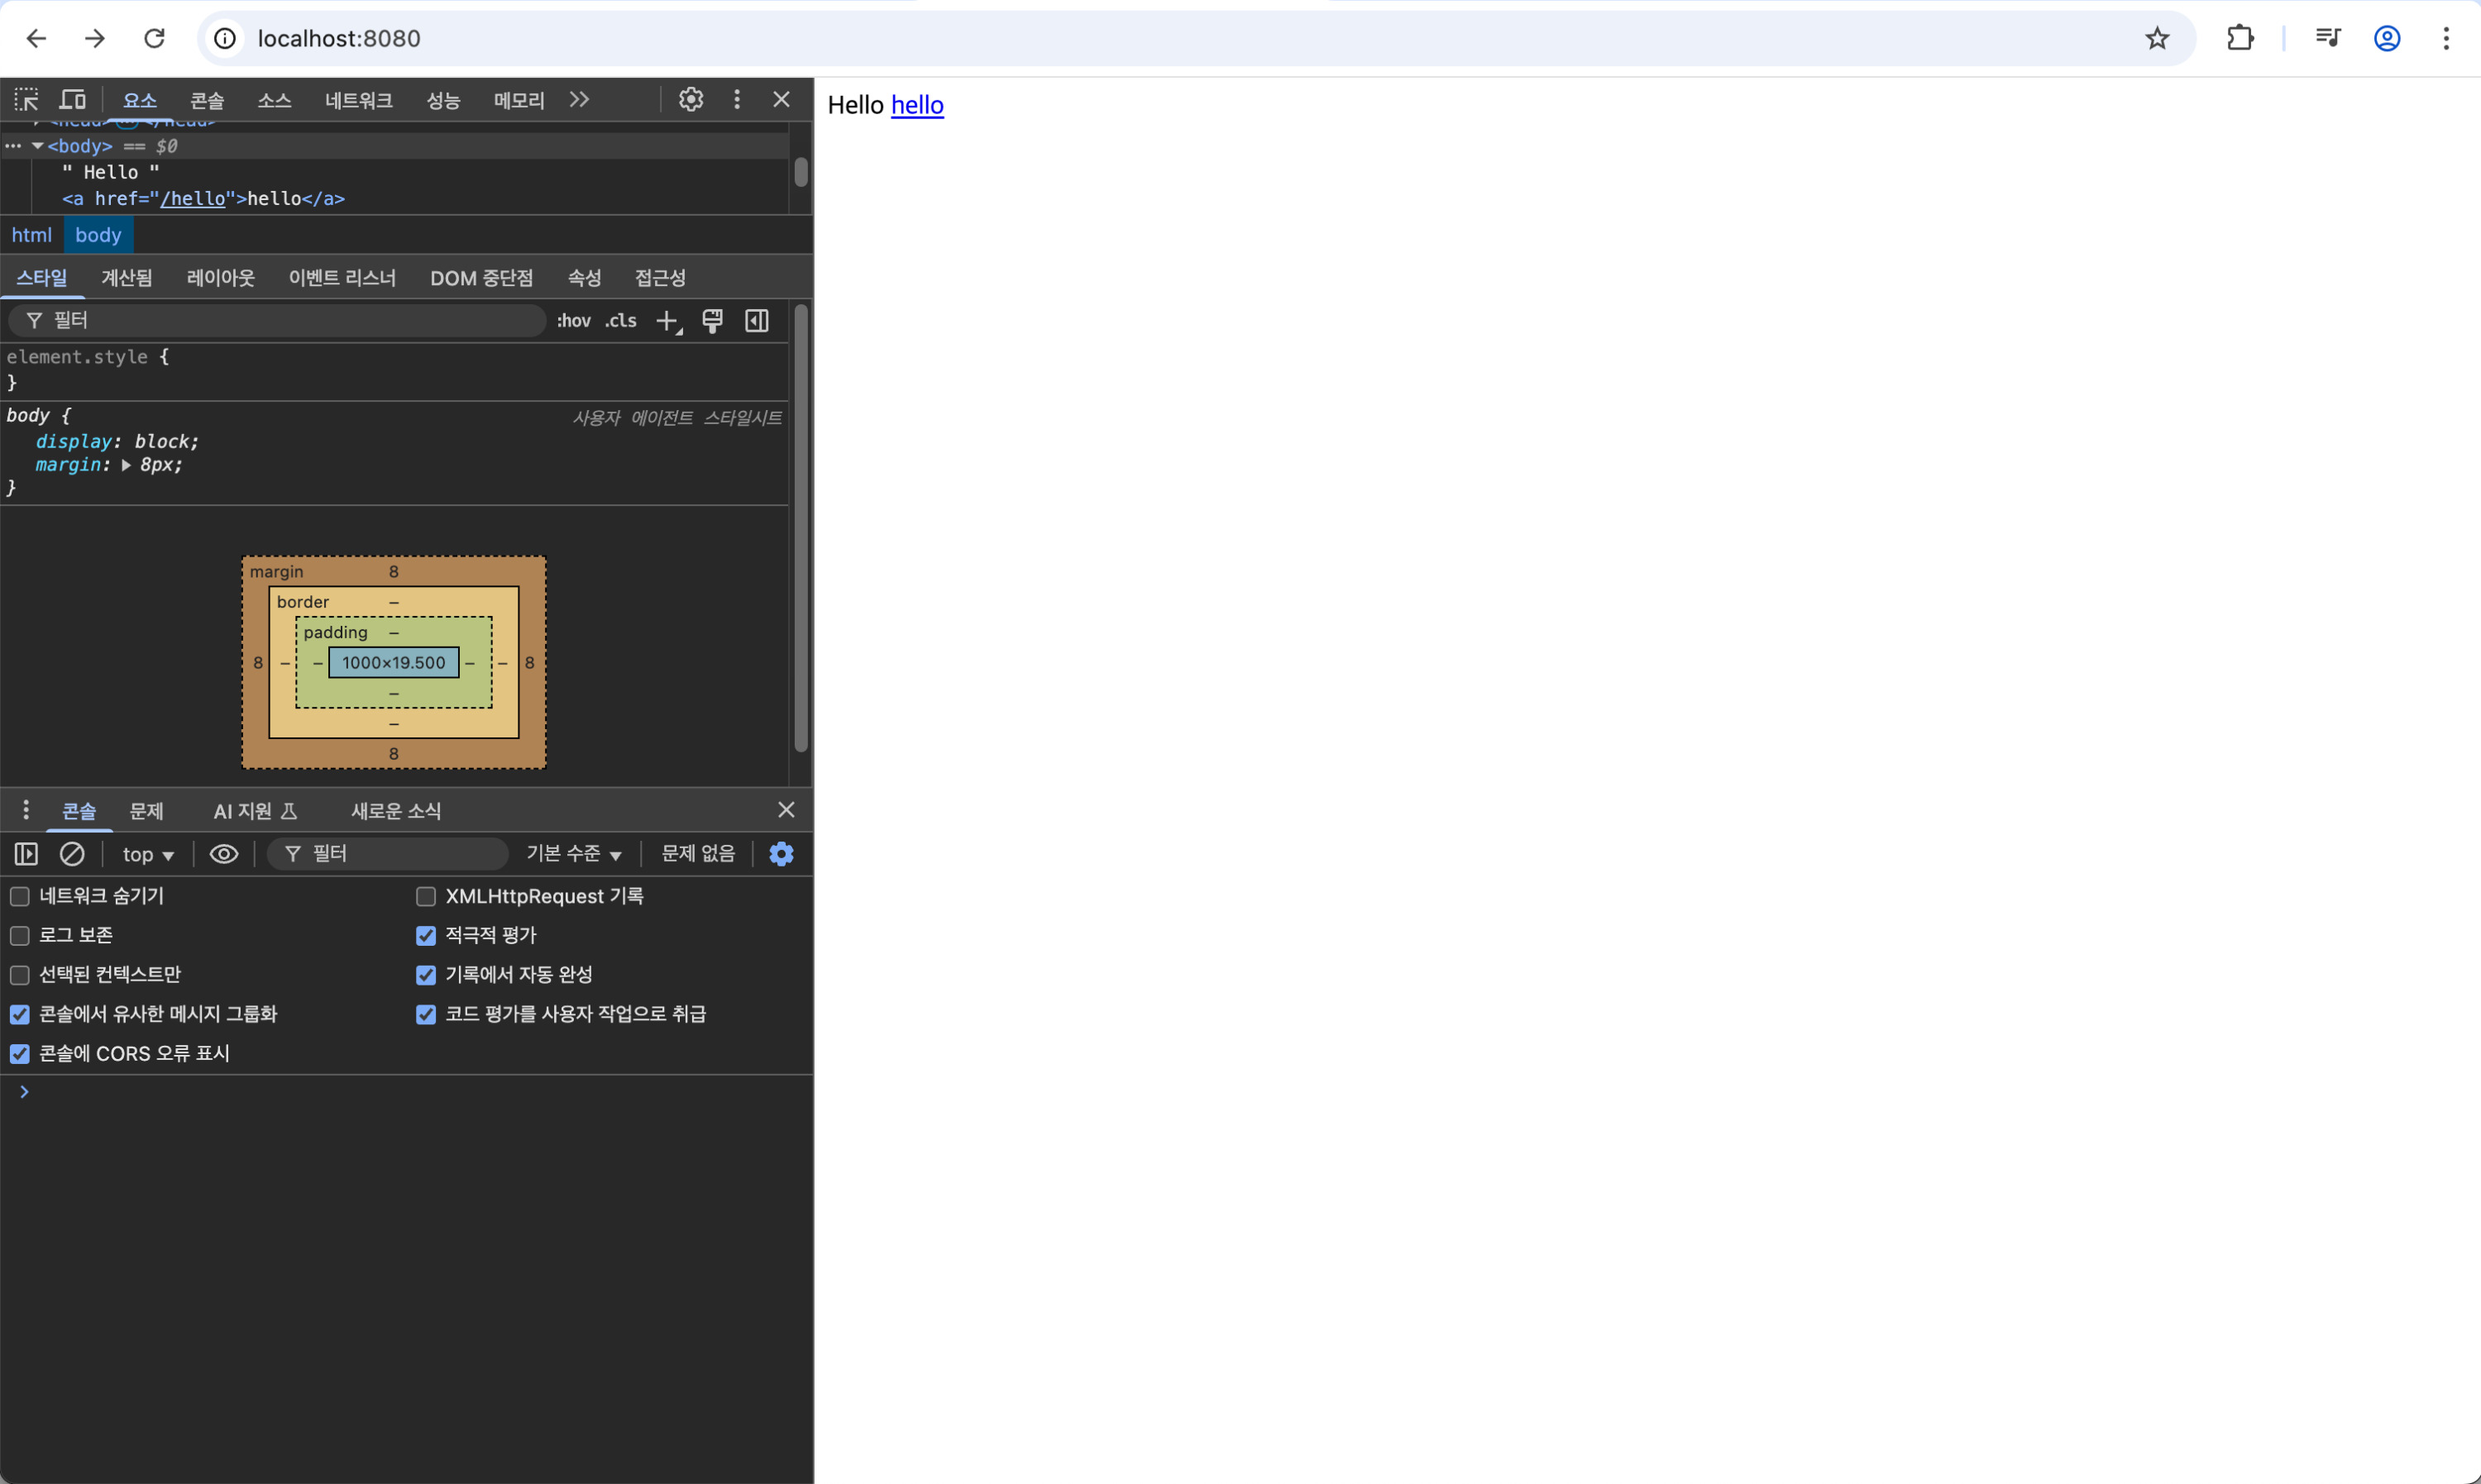Show more DevTools tabs with the chevron

pyautogui.click(x=579, y=99)
